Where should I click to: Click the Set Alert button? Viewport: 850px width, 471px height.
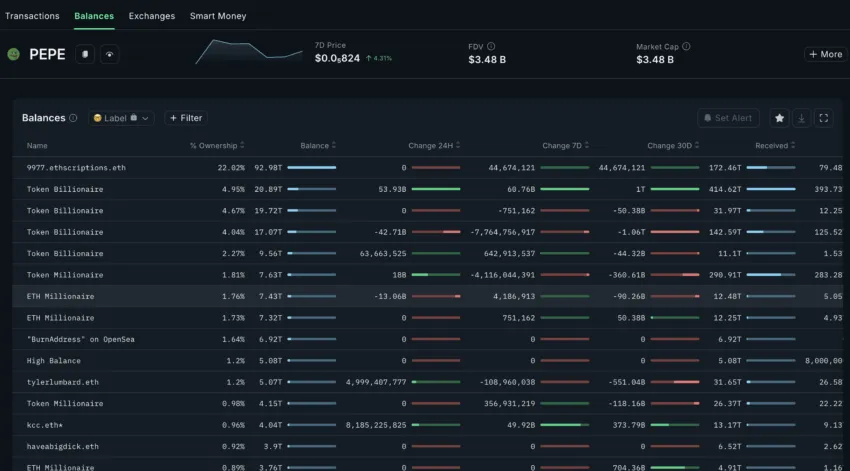728,118
